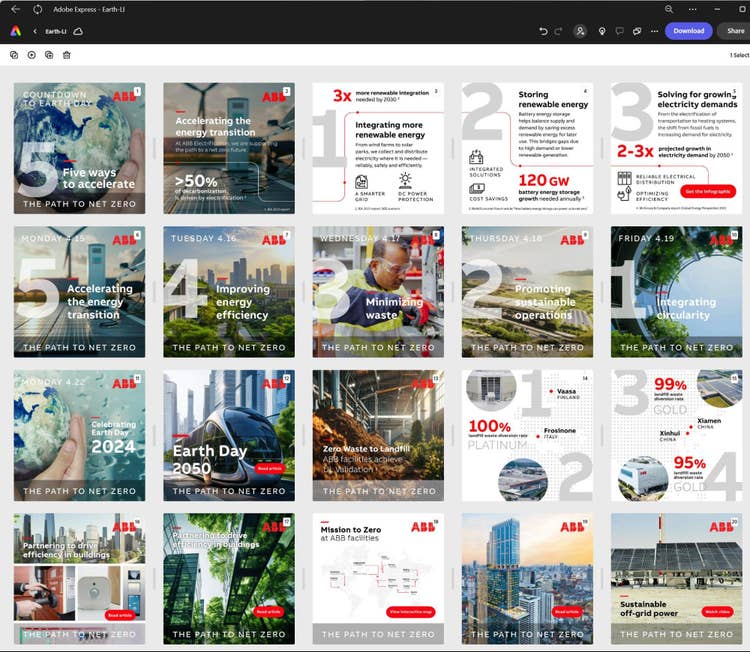Open the invite collaborators icon
The height and width of the screenshot is (652, 750).
point(580,31)
